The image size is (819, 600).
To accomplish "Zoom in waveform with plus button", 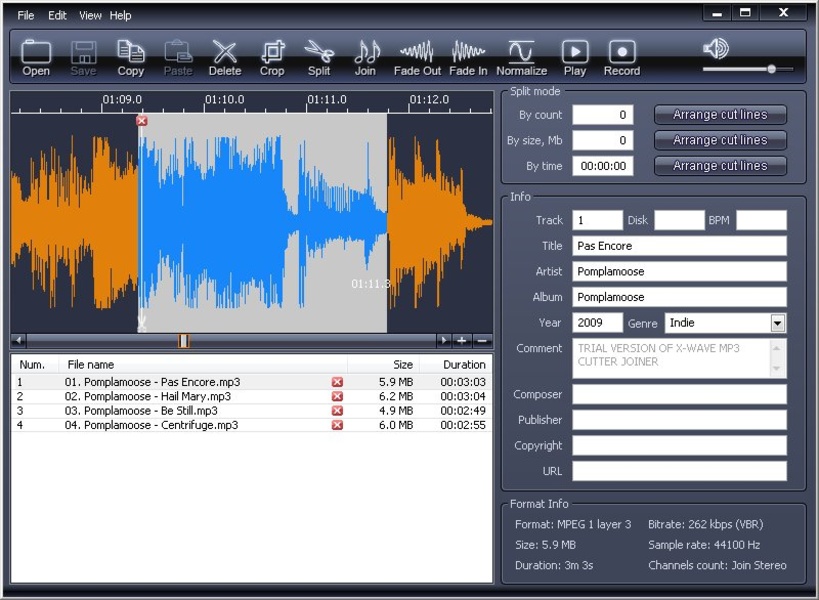I will [462, 341].
